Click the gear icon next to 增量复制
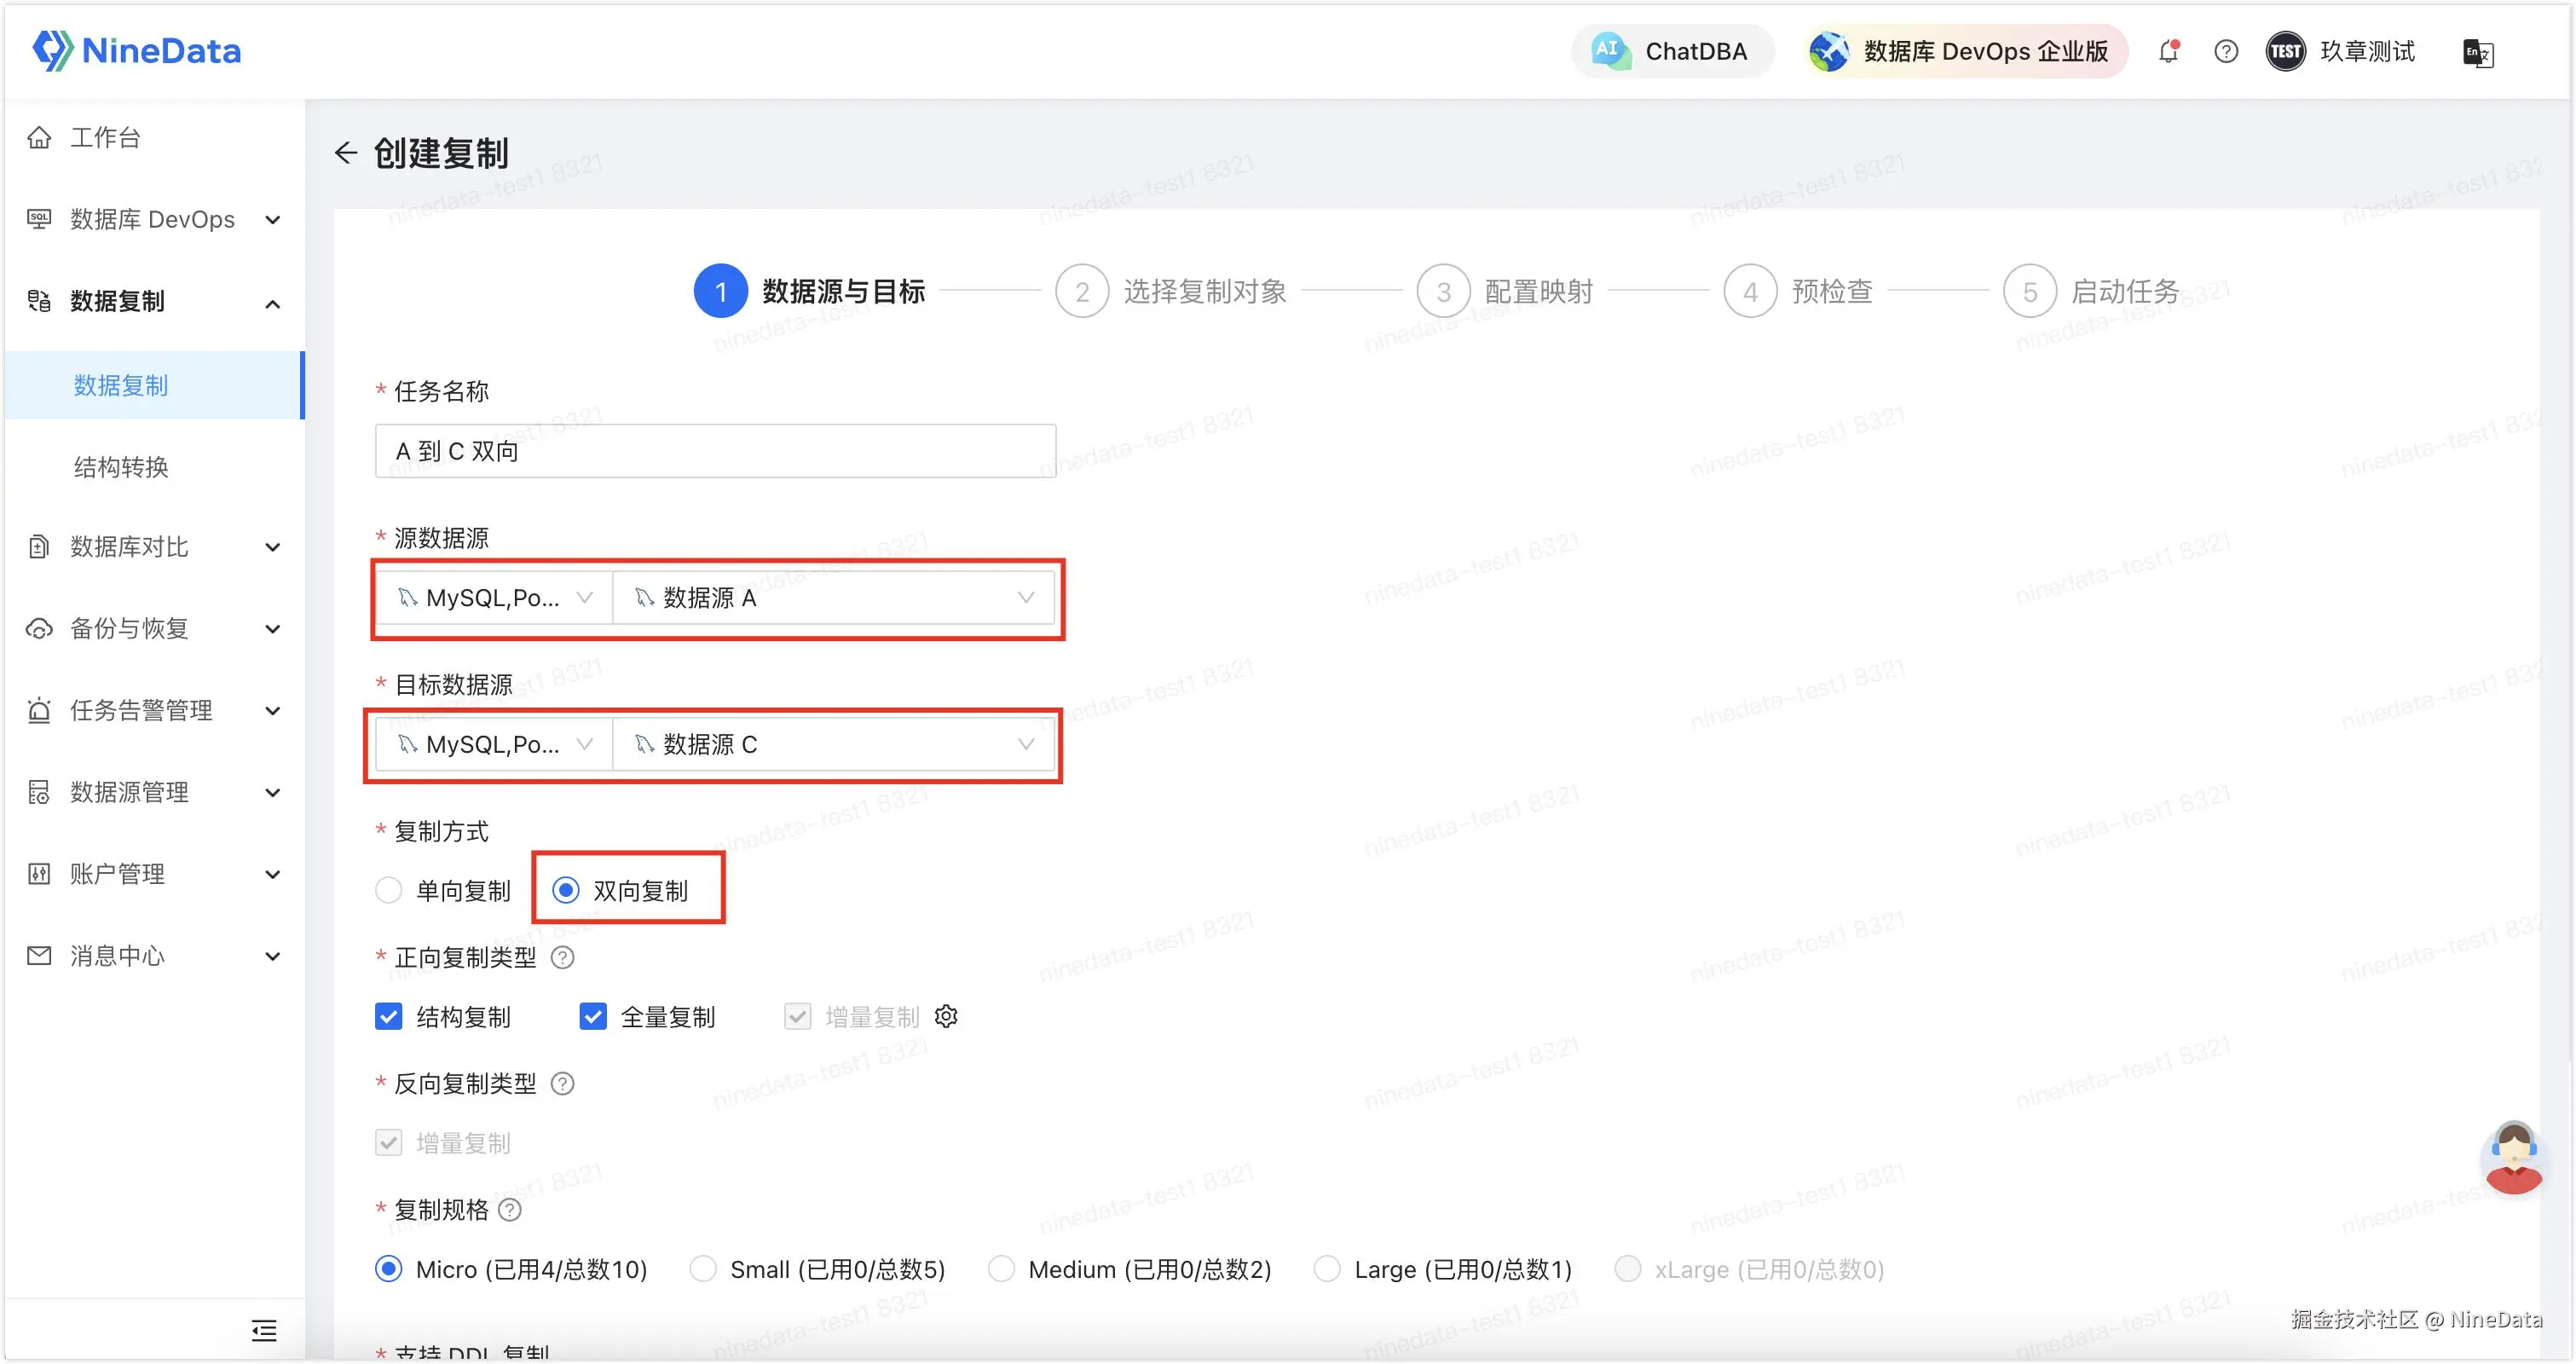The image size is (2576, 1364). 946,1017
